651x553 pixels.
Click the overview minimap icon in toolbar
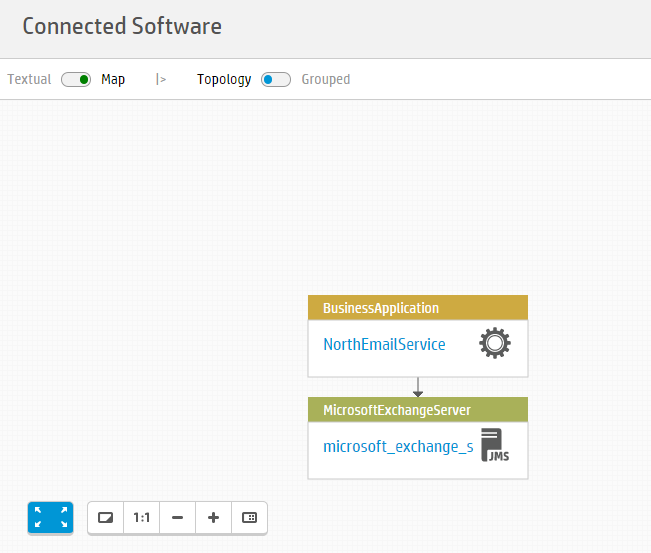click(249, 518)
